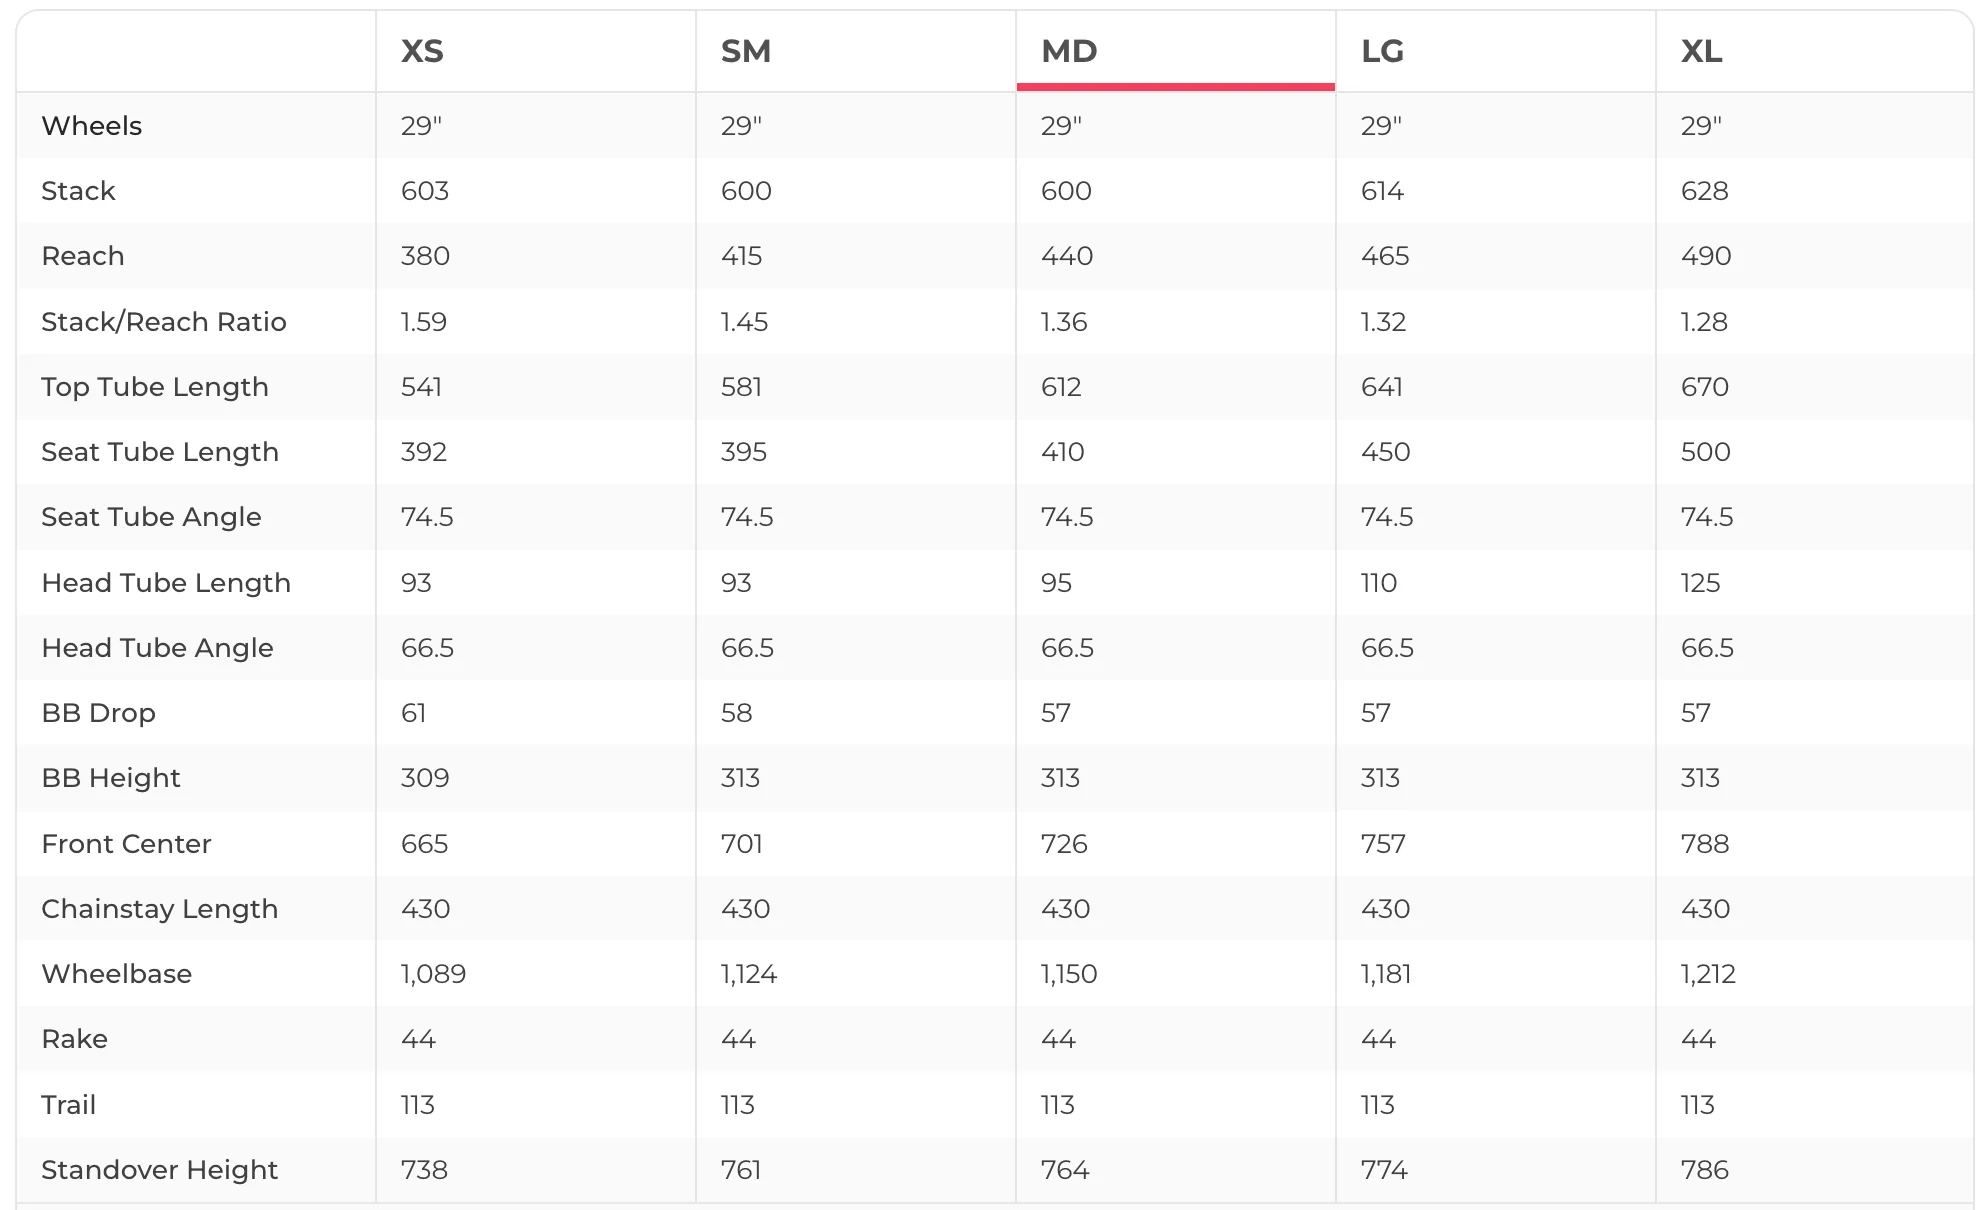Click the Wheels row label
The height and width of the screenshot is (1210, 1988).
[x=92, y=126]
